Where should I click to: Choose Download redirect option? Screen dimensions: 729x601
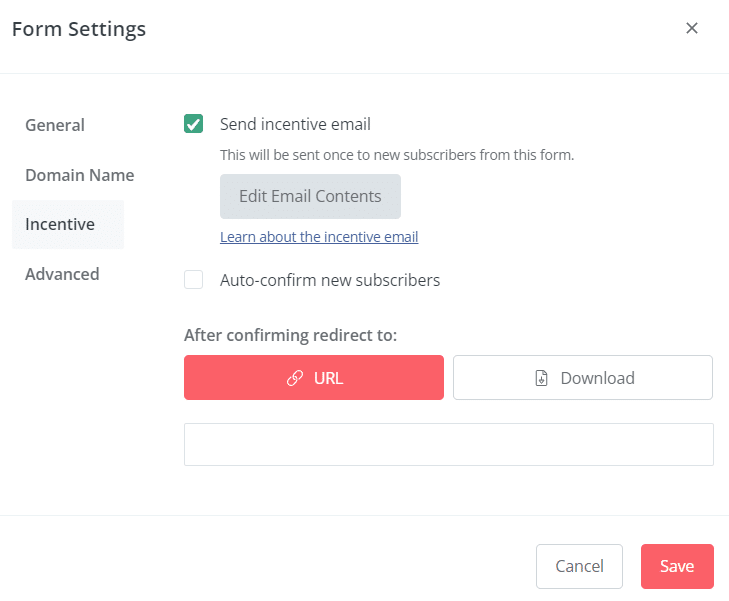(583, 378)
